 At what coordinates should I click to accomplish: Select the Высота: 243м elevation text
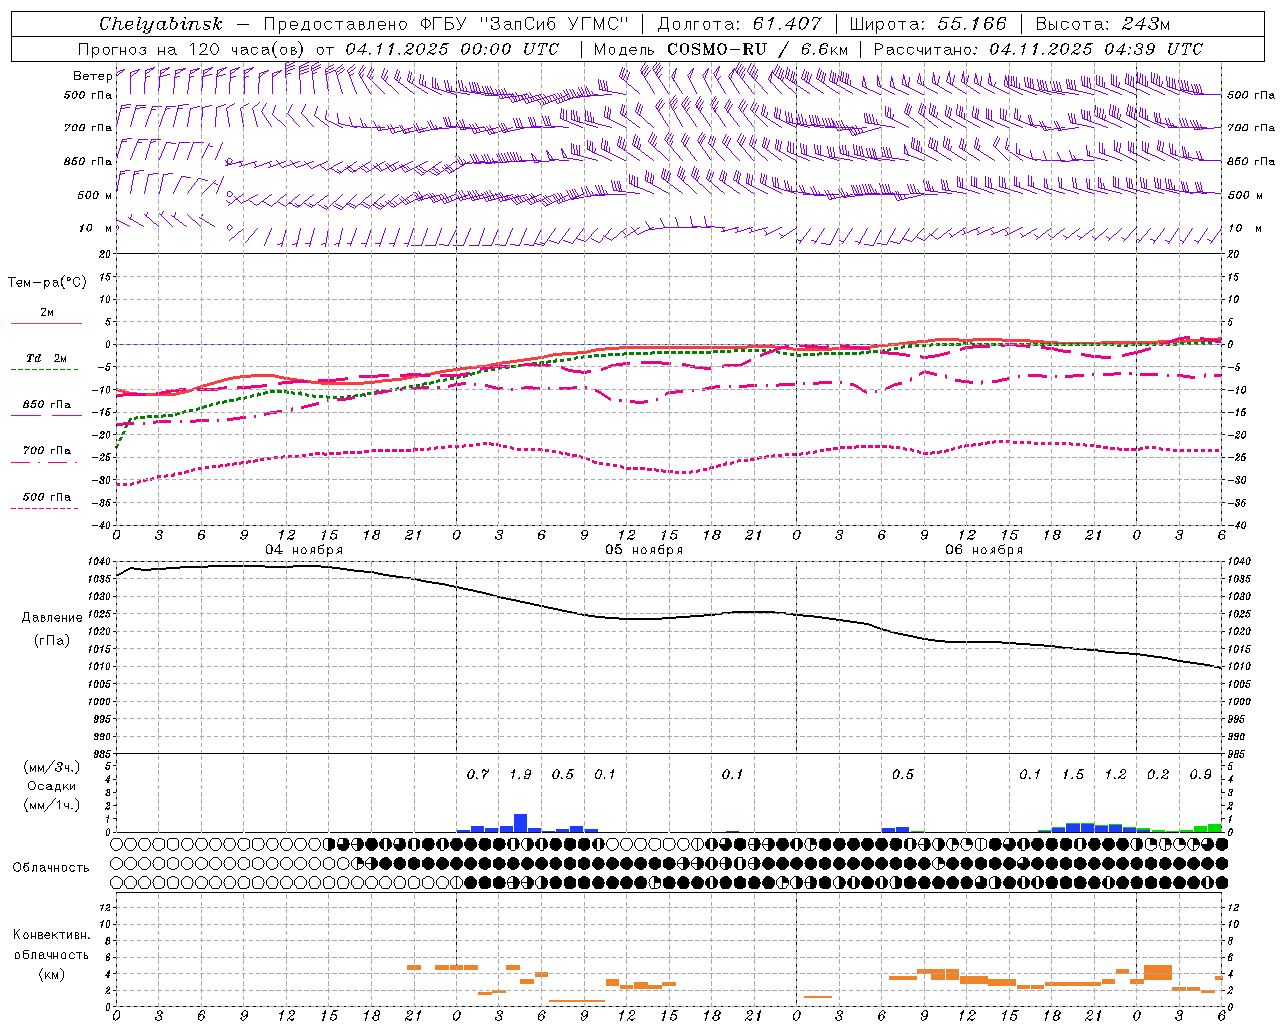1103,24
